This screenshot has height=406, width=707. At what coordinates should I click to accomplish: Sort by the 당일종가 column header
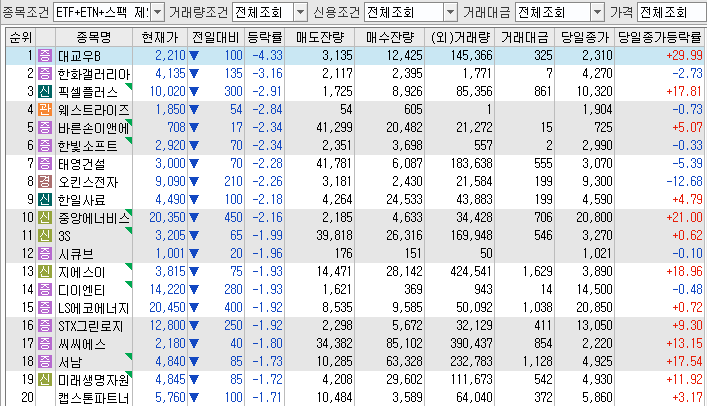tap(585, 37)
